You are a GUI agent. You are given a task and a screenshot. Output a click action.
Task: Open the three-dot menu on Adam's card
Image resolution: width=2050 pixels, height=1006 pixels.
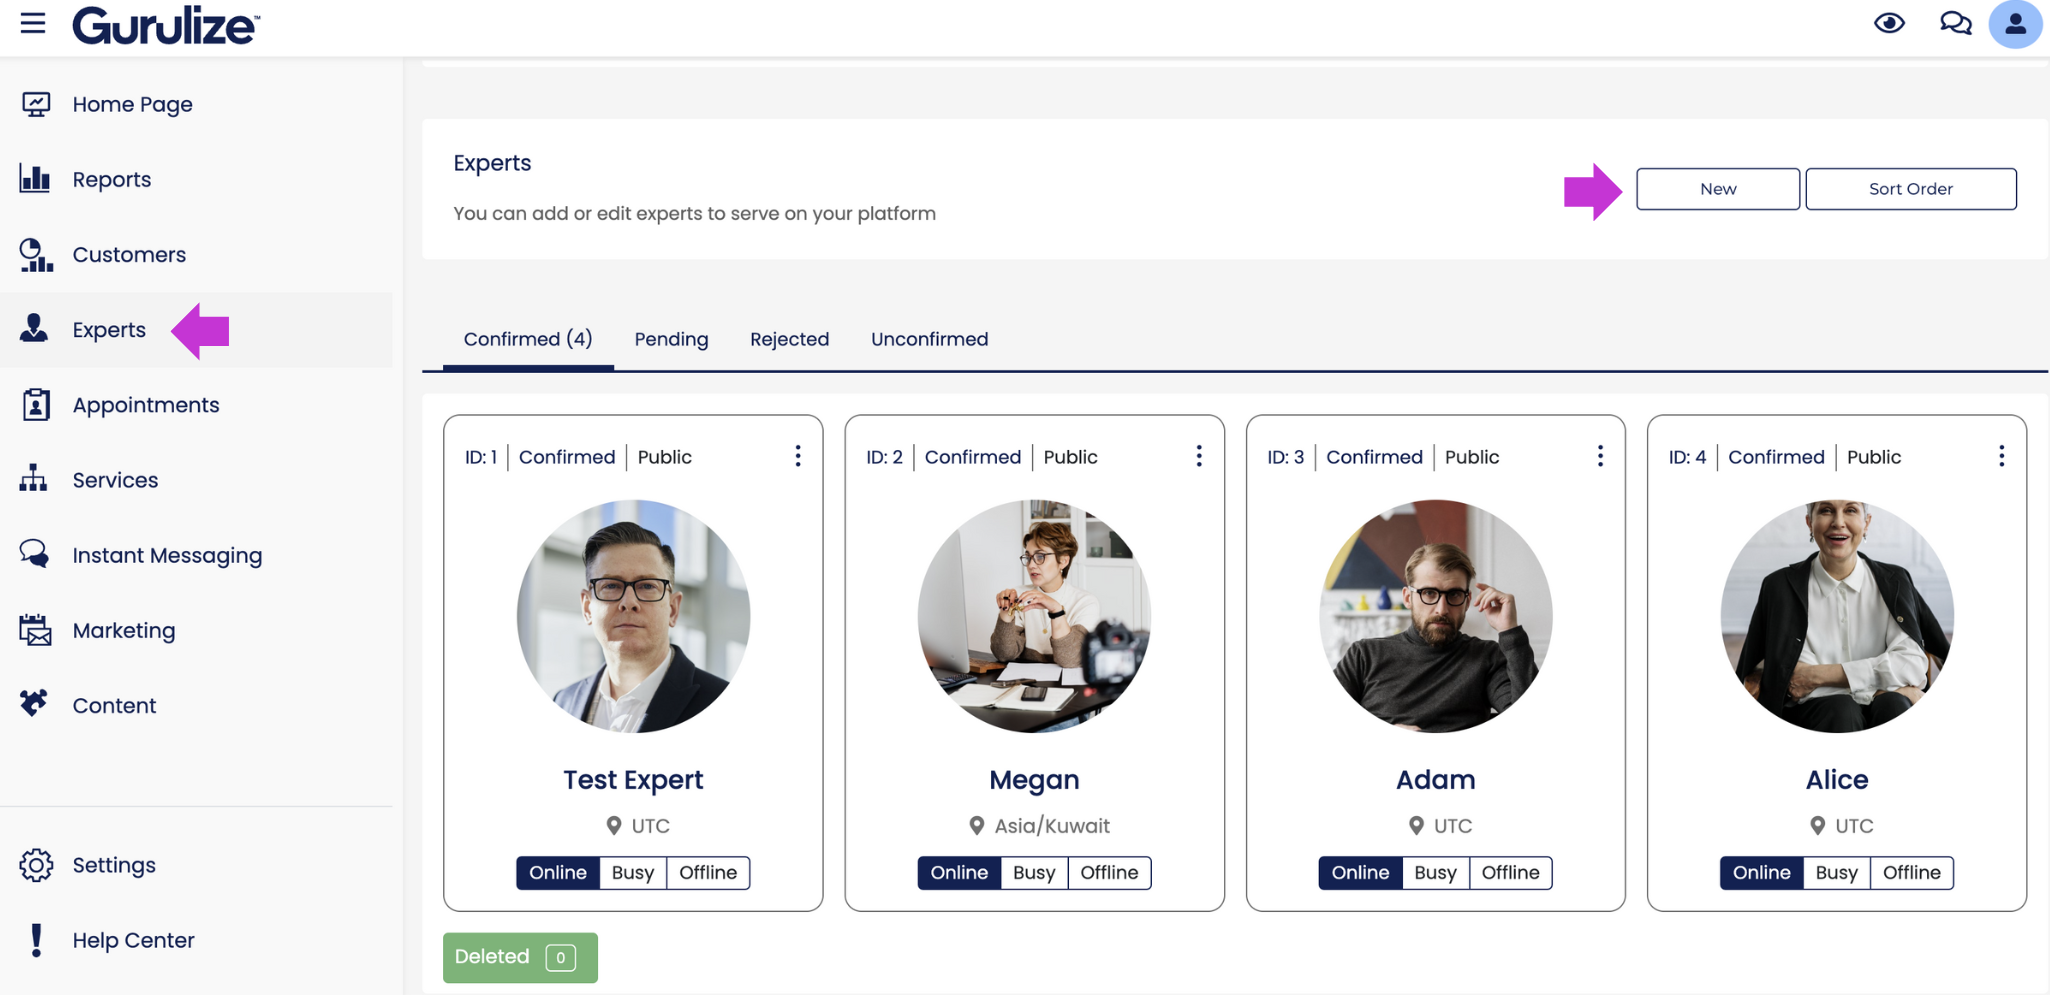[1600, 456]
